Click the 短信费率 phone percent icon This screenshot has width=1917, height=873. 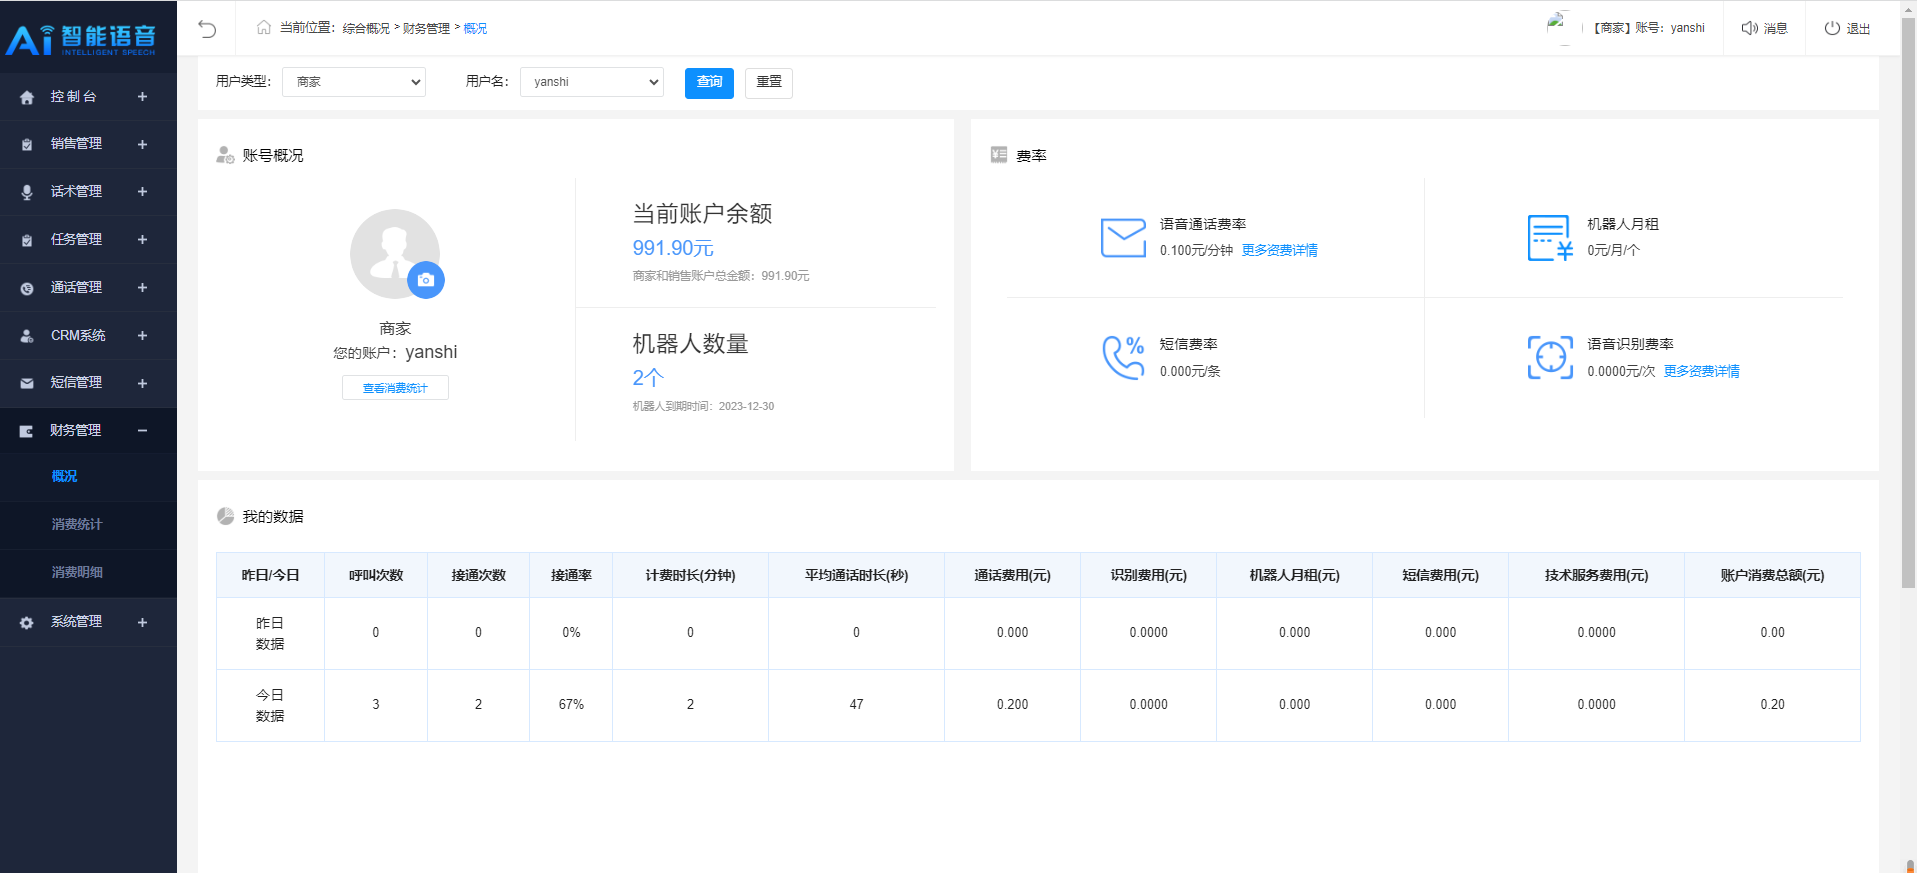1123,357
